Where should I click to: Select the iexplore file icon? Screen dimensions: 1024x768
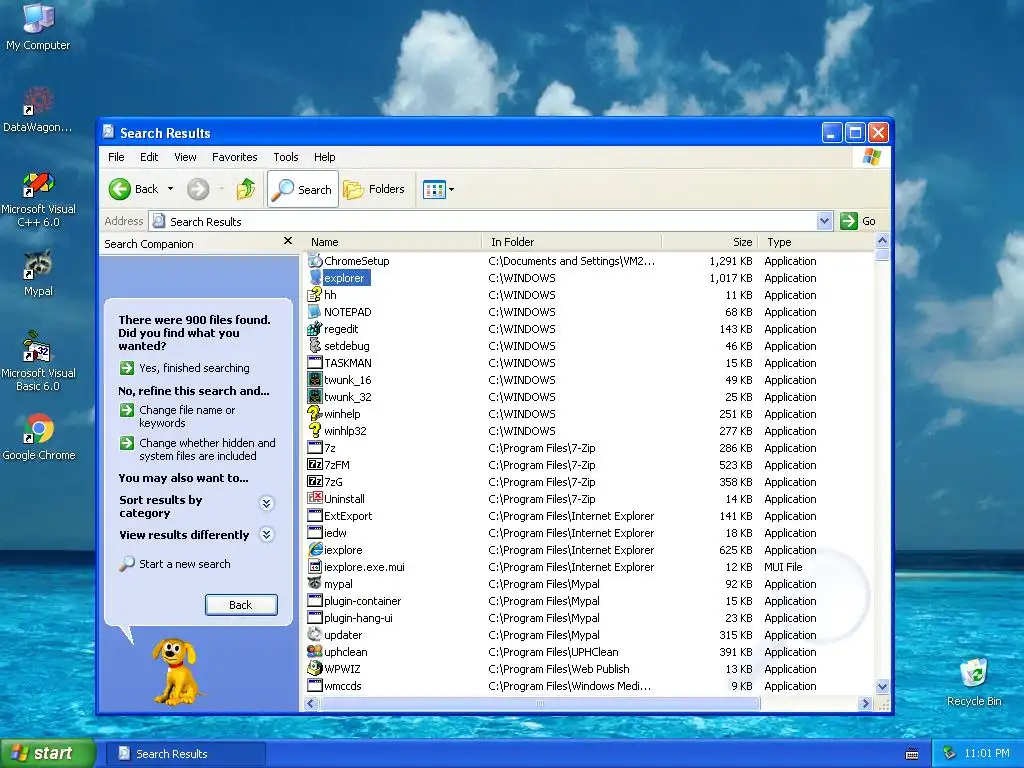(315, 549)
